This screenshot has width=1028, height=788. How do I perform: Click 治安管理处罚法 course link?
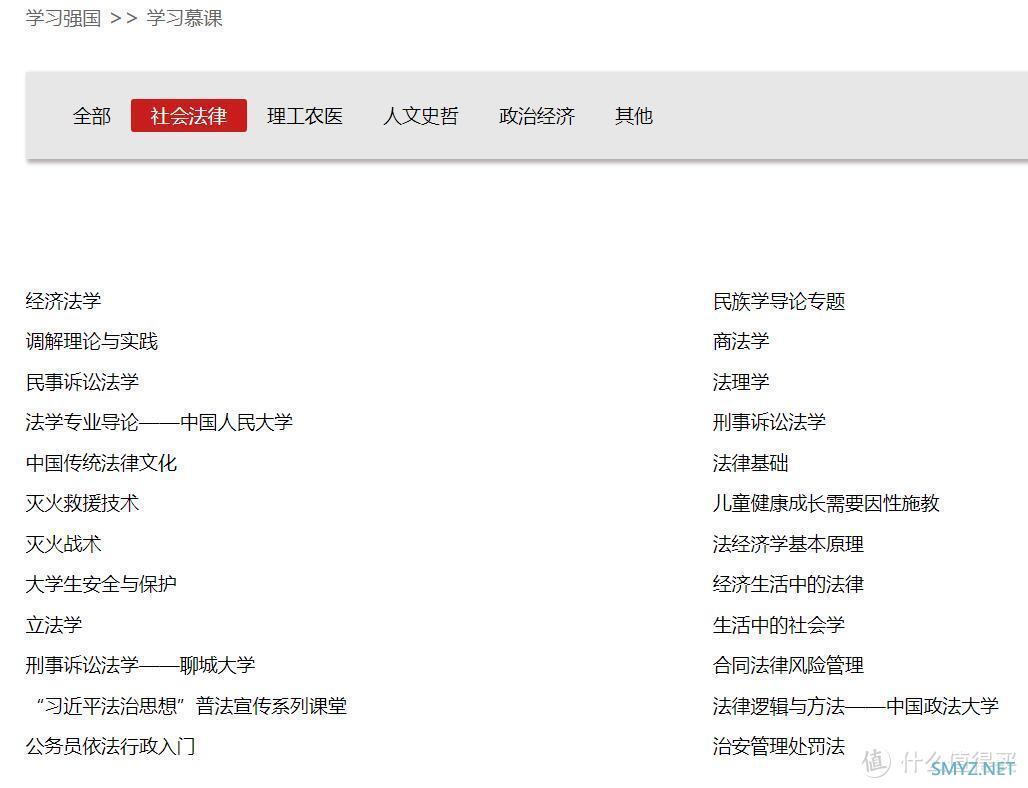(778, 746)
